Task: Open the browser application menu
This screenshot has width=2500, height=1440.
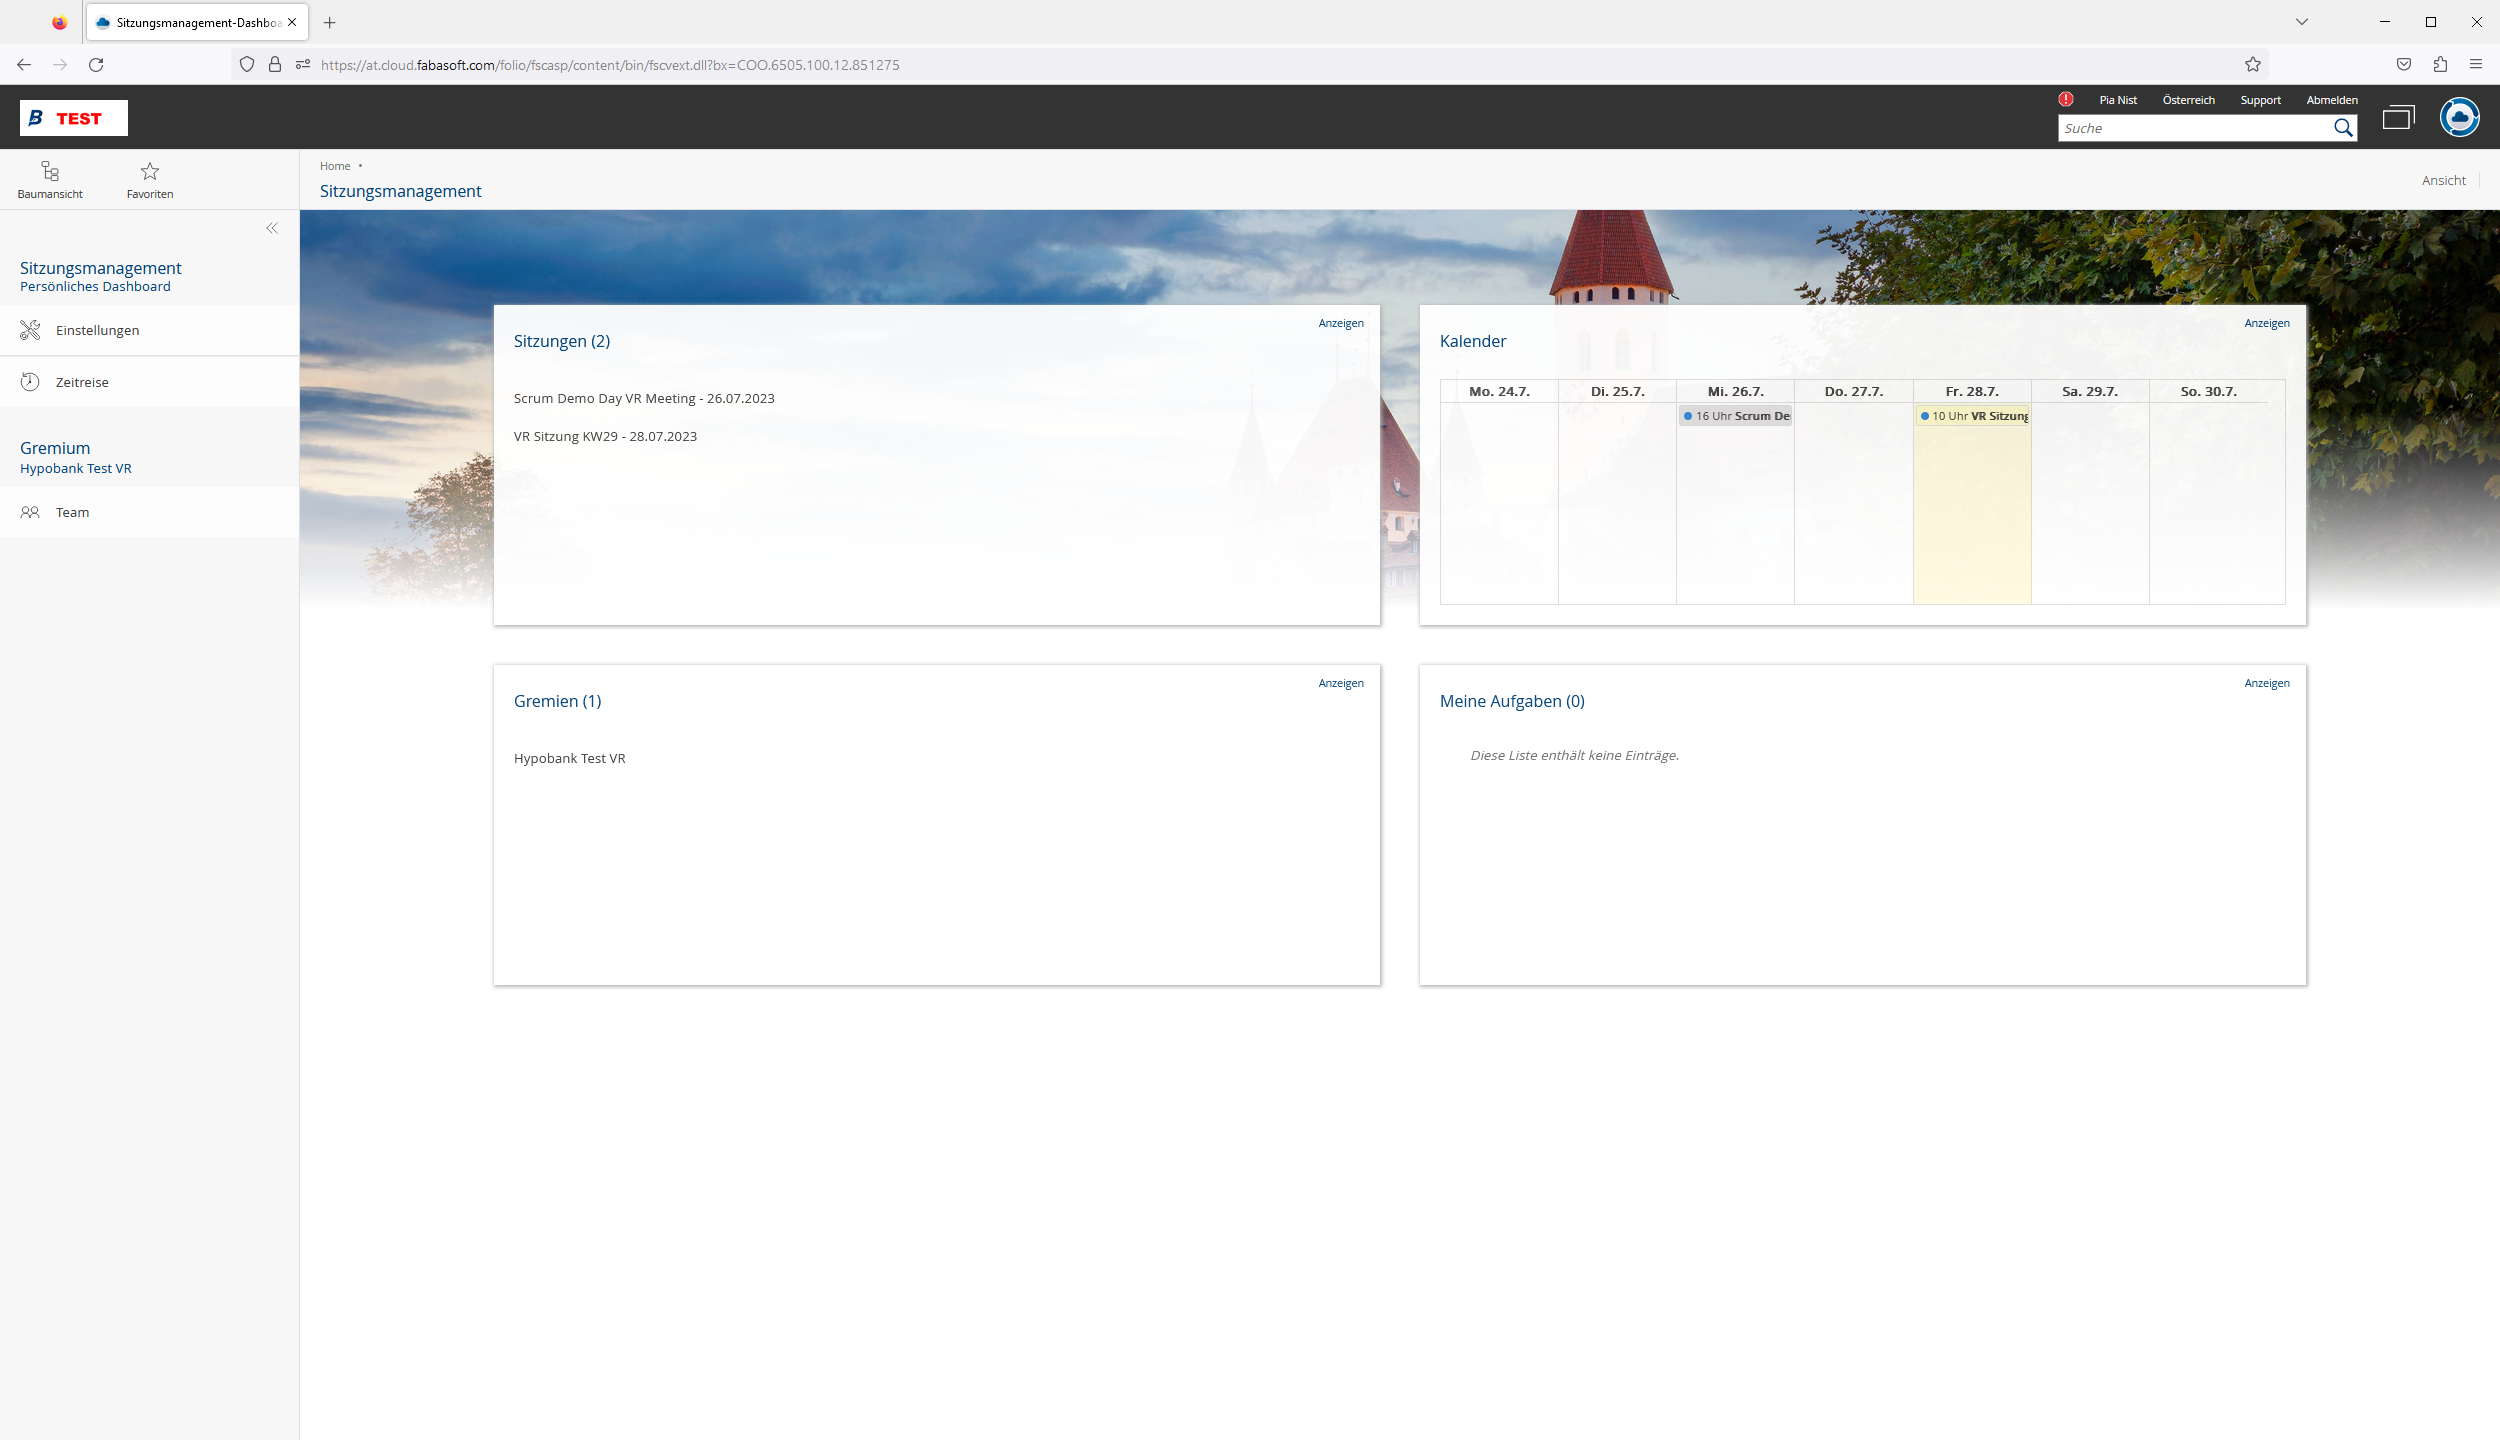Action: point(2477,64)
